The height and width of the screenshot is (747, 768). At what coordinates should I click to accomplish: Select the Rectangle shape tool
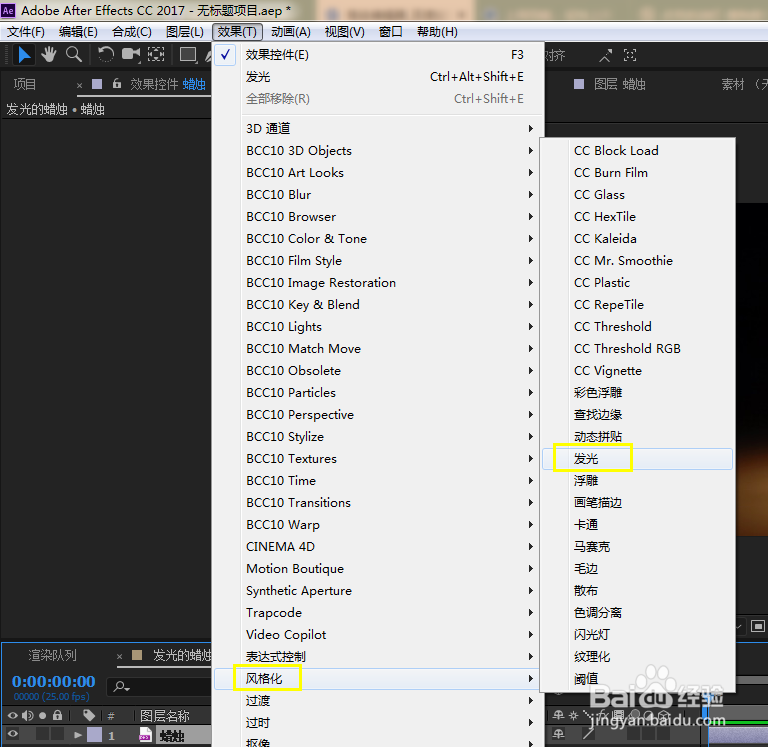pos(188,54)
